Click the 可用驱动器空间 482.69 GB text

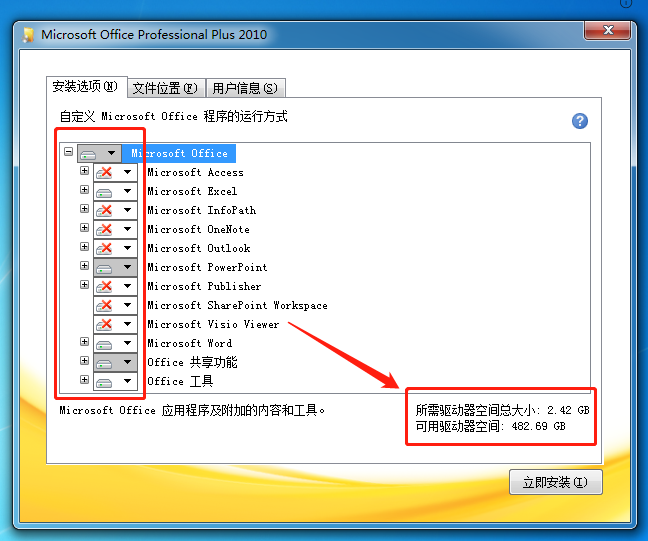tap(491, 426)
